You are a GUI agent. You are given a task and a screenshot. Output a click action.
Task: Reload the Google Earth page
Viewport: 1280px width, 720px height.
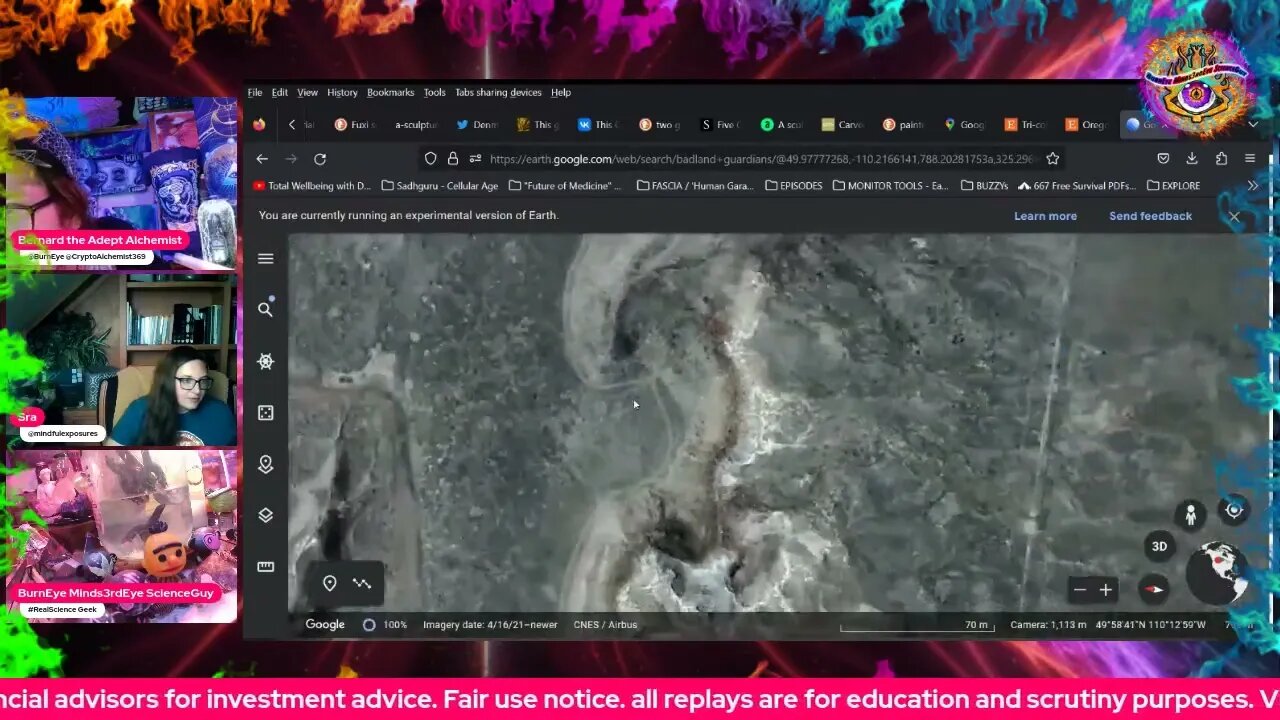point(320,159)
